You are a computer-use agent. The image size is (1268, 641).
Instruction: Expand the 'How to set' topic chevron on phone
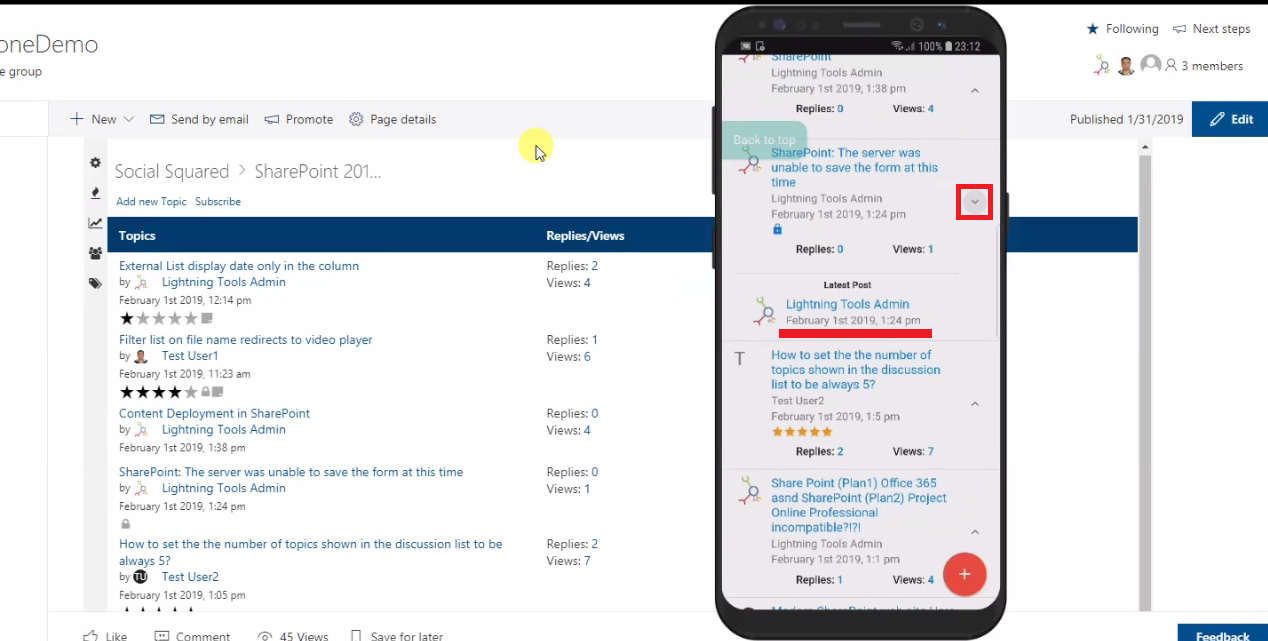tap(975, 404)
